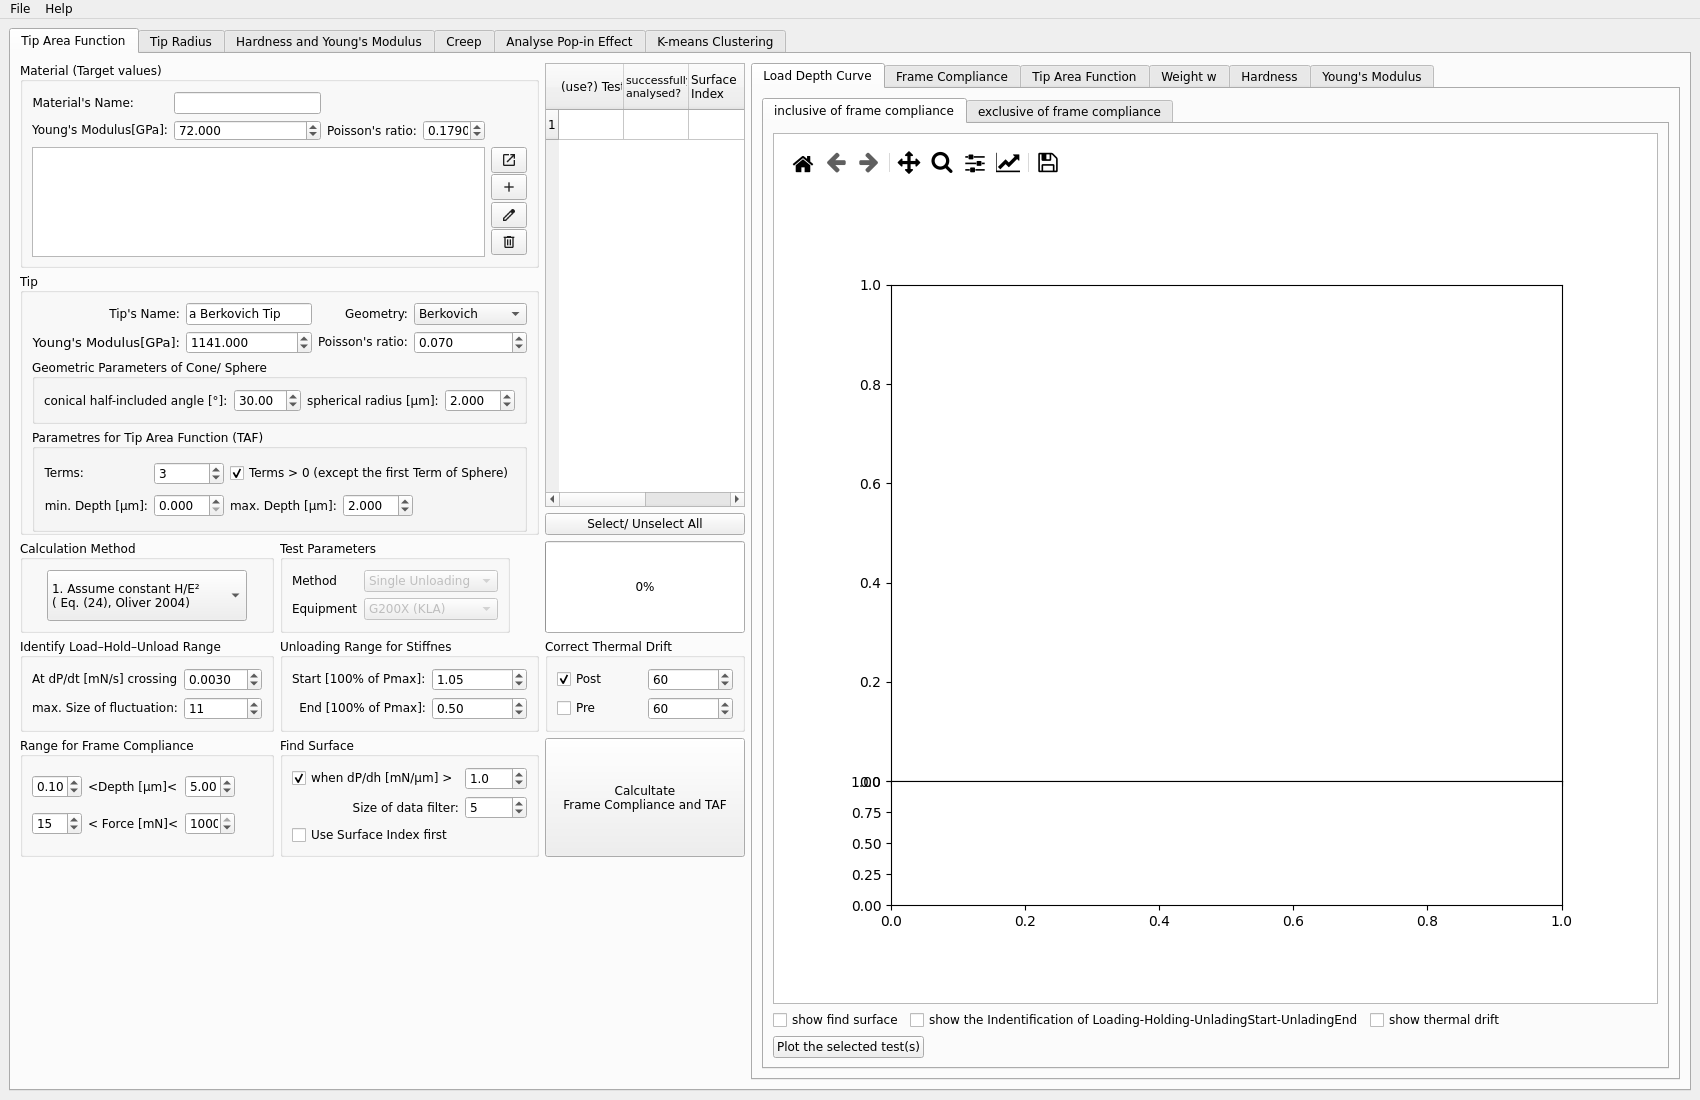This screenshot has width=1700, height=1100.
Task: Open the Frame Compliance plot tab
Action: click(951, 77)
